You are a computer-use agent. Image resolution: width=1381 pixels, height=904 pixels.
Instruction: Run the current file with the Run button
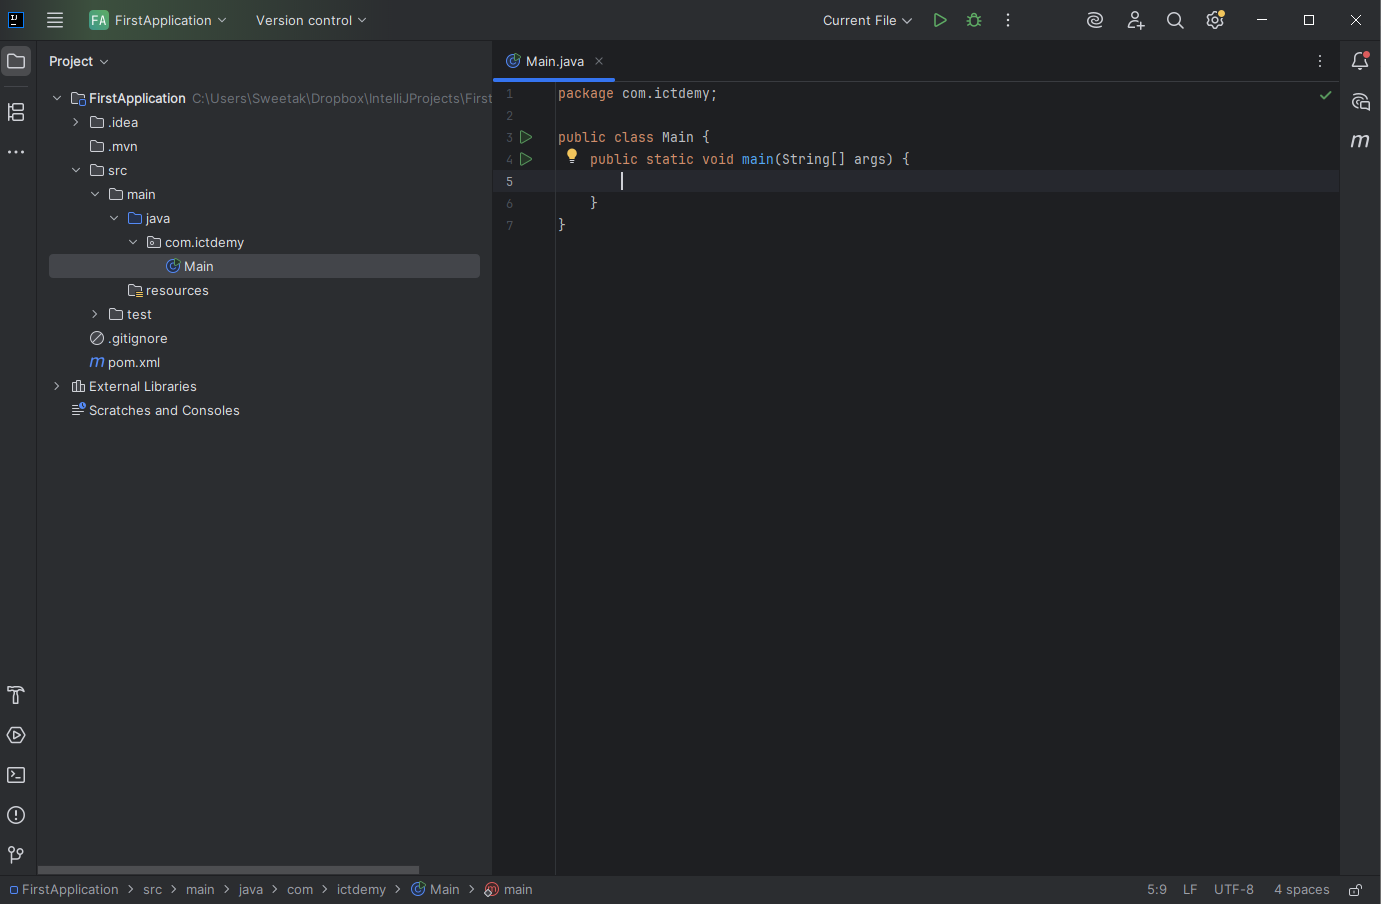pyautogui.click(x=939, y=20)
